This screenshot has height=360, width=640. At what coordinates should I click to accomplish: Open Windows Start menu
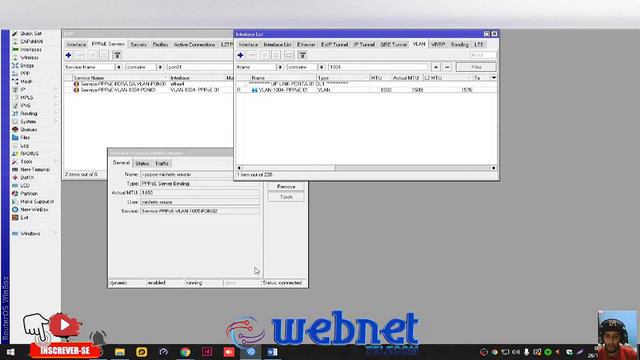(10, 352)
